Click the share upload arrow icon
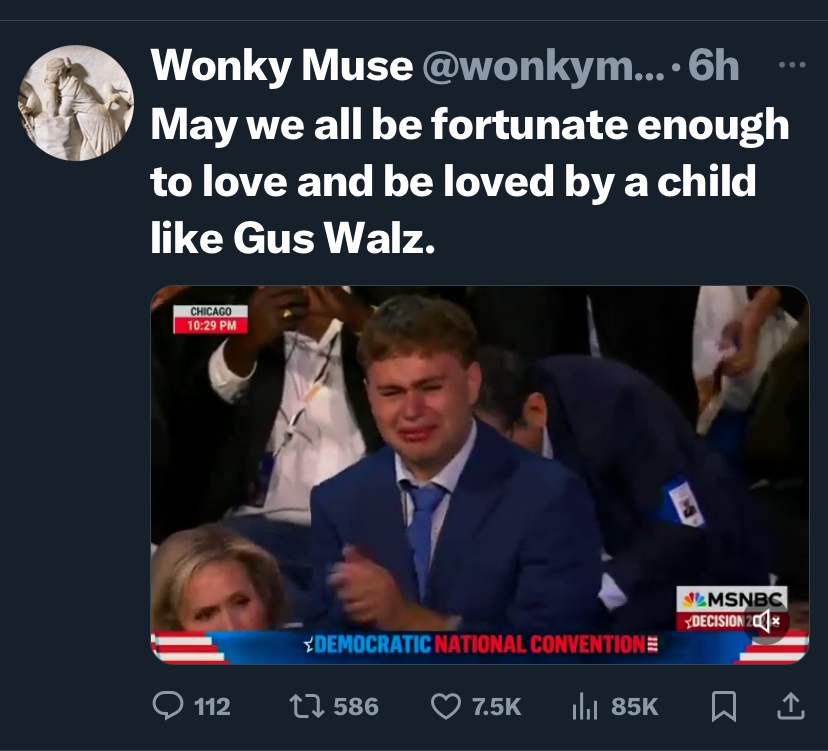Image resolution: width=828 pixels, height=751 pixels. click(790, 706)
